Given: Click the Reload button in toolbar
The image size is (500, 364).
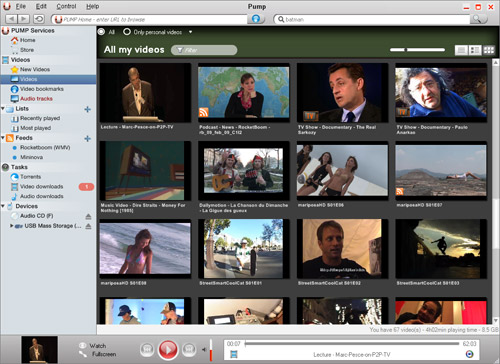Looking at the screenshot, I should (39, 19).
